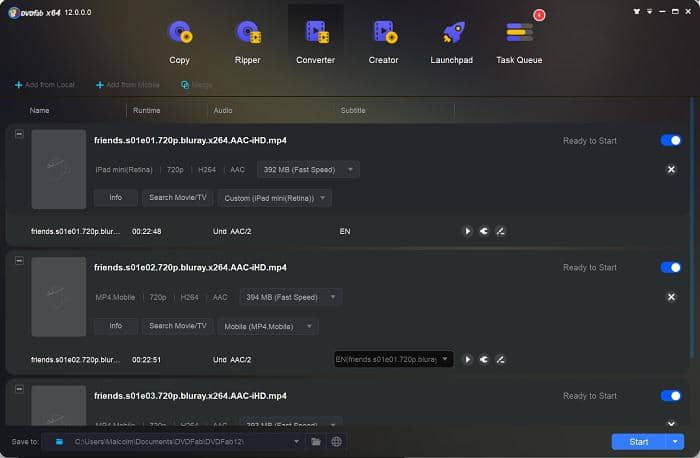Click Search Movie/TV for friends.s01e01
Viewport: 700px width, 458px height.
(x=178, y=198)
